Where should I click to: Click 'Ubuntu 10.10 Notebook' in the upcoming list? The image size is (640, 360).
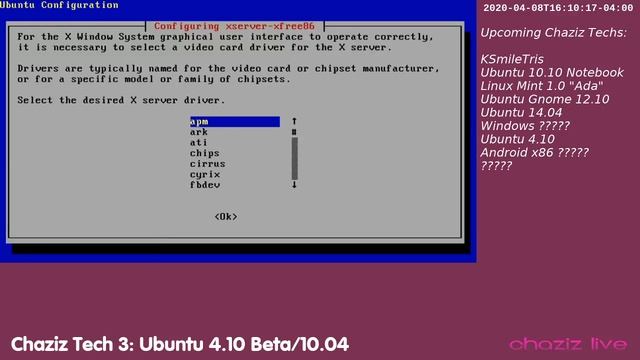pos(551,73)
